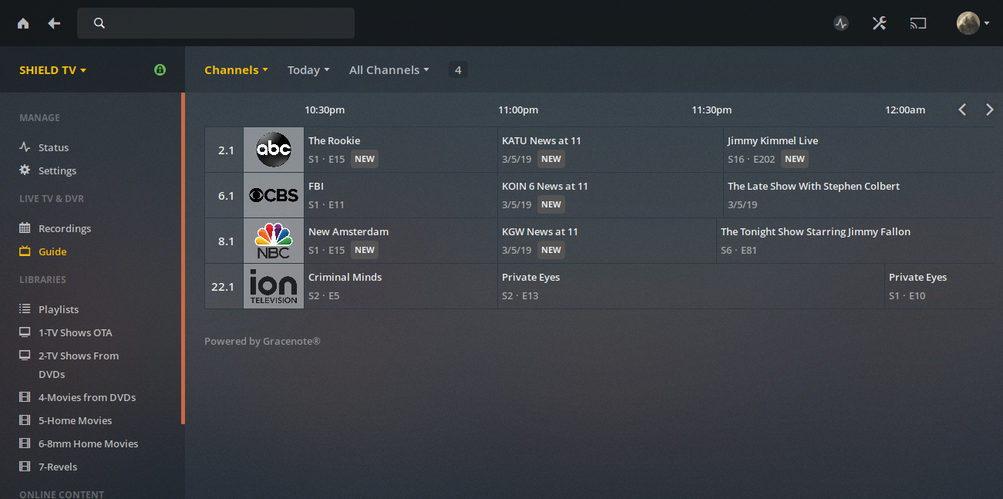Click the search input field

coord(216,23)
